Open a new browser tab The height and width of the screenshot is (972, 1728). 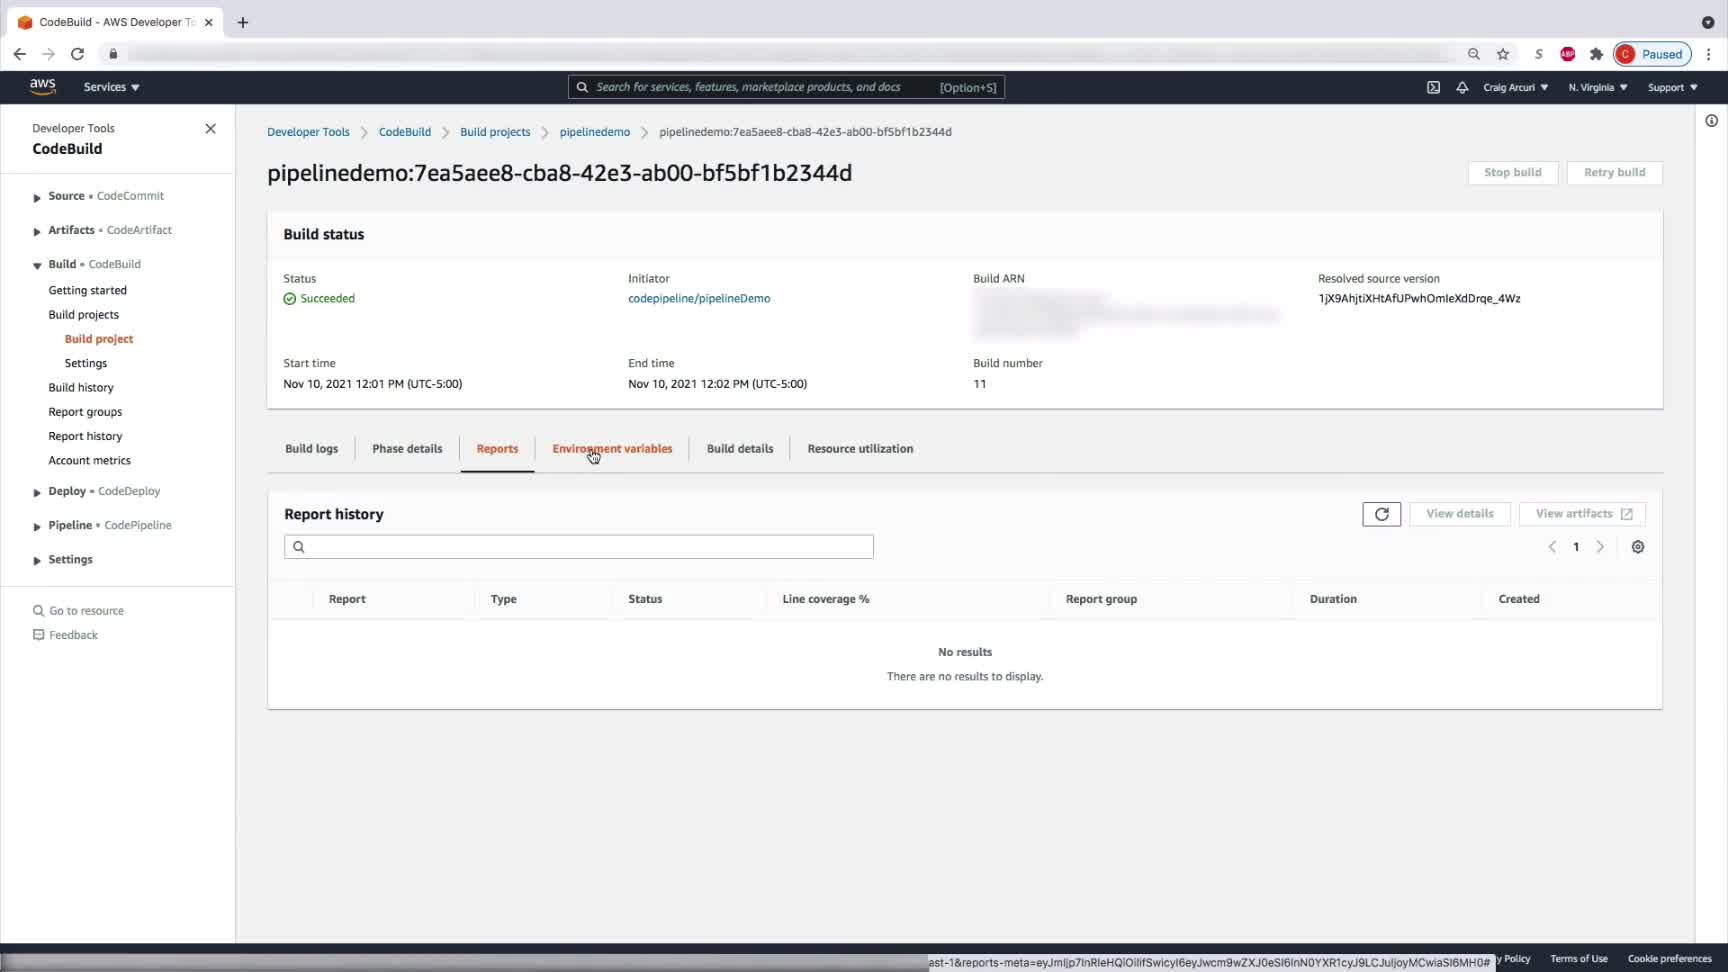[242, 22]
